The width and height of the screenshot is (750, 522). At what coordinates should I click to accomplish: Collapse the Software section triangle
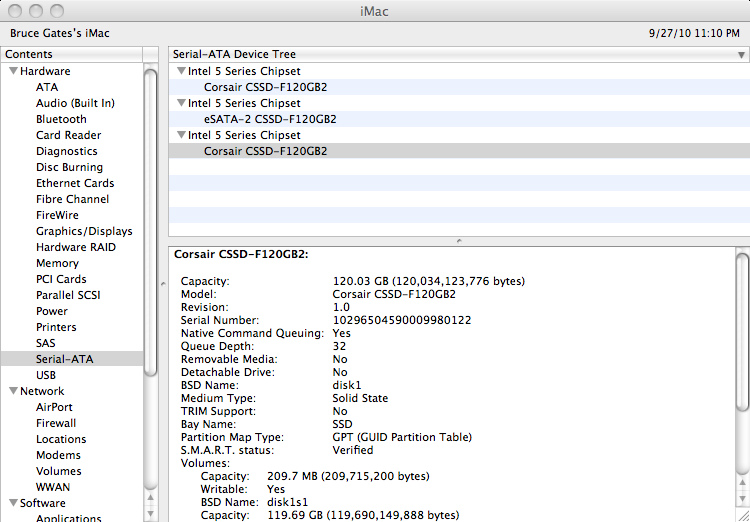coord(13,503)
